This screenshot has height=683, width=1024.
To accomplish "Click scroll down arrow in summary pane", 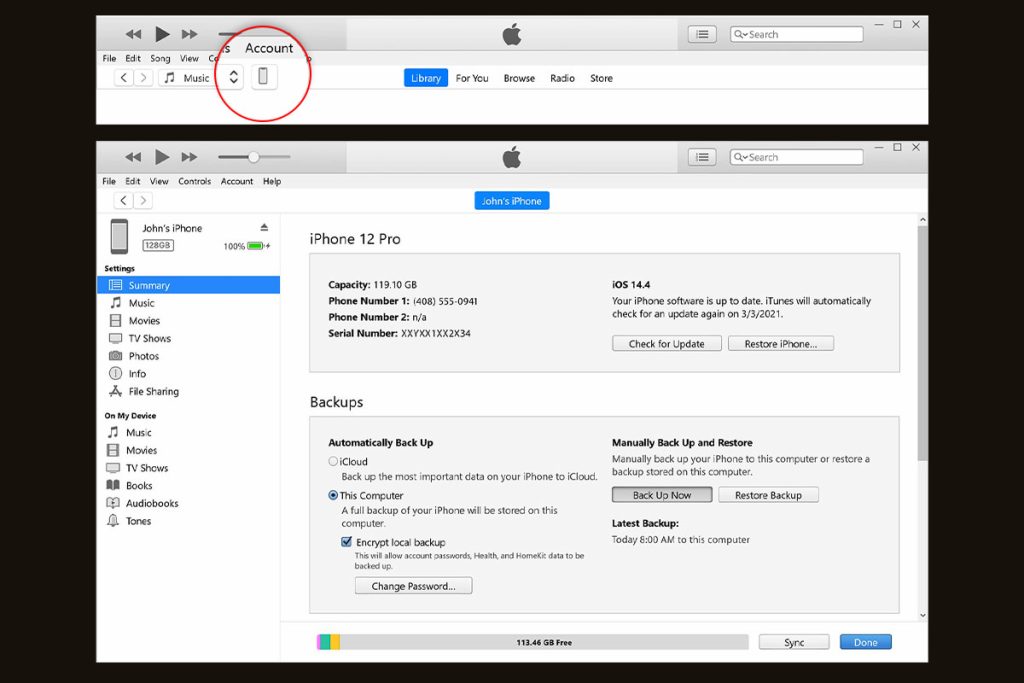I will click(922, 614).
